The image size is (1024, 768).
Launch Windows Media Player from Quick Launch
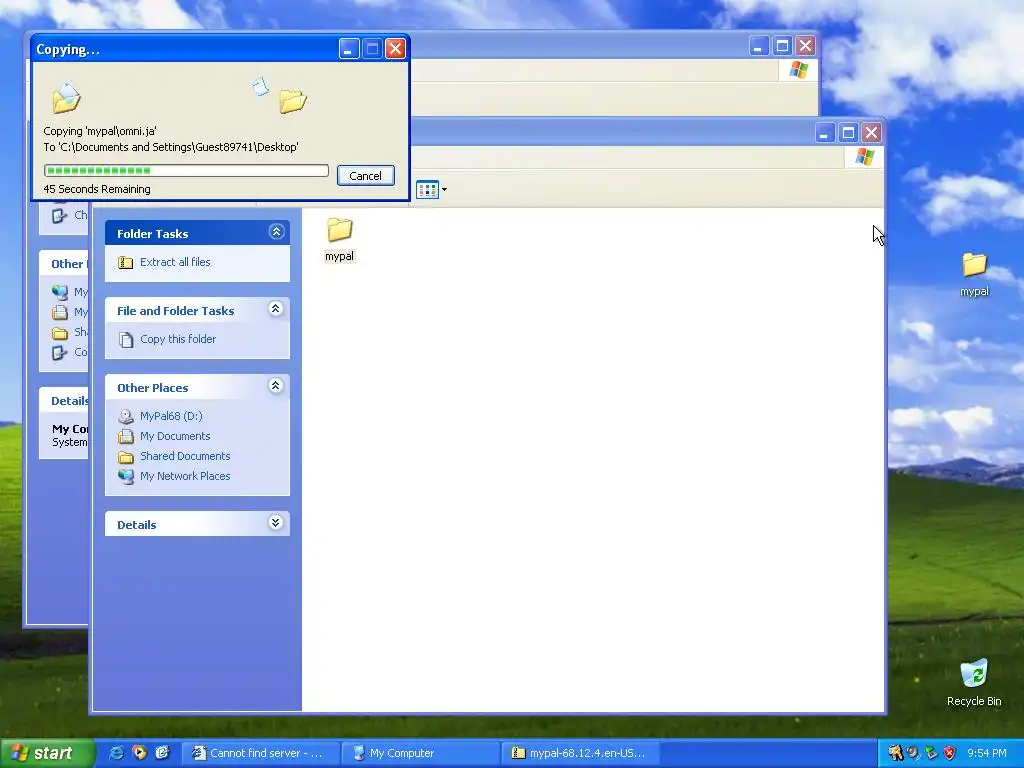(139, 753)
